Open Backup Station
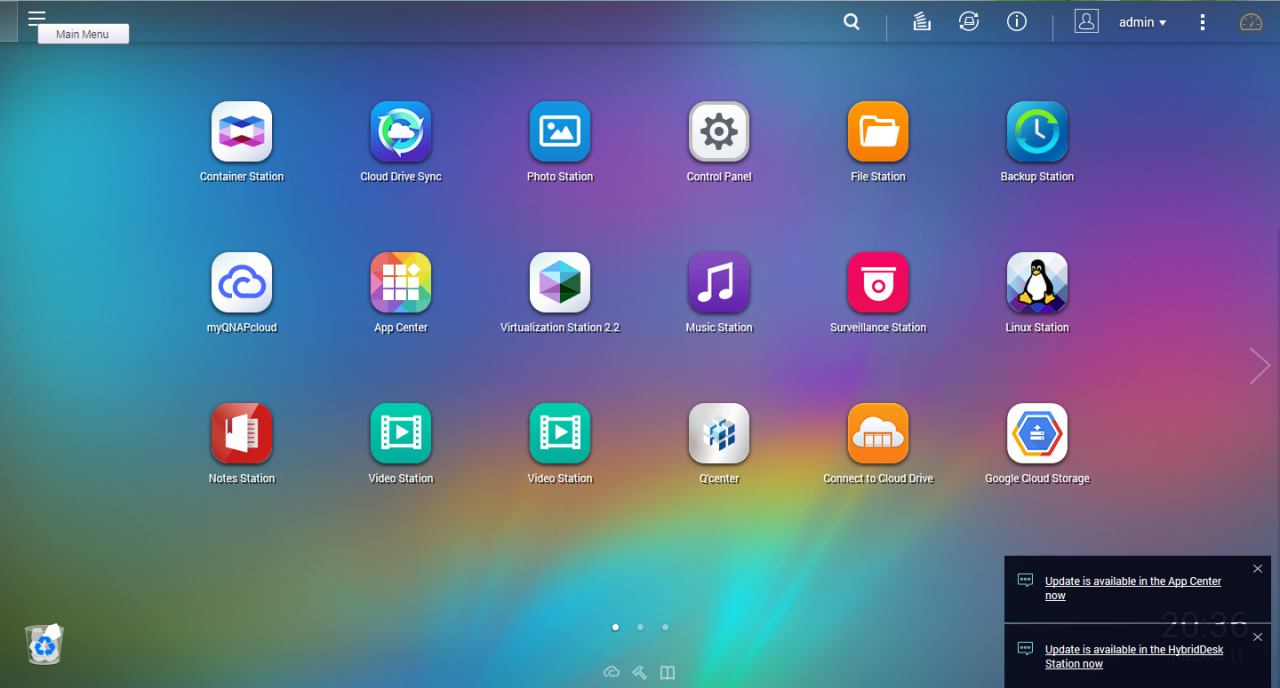The height and width of the screenshot is (688, 1280). coord(1037,132)
